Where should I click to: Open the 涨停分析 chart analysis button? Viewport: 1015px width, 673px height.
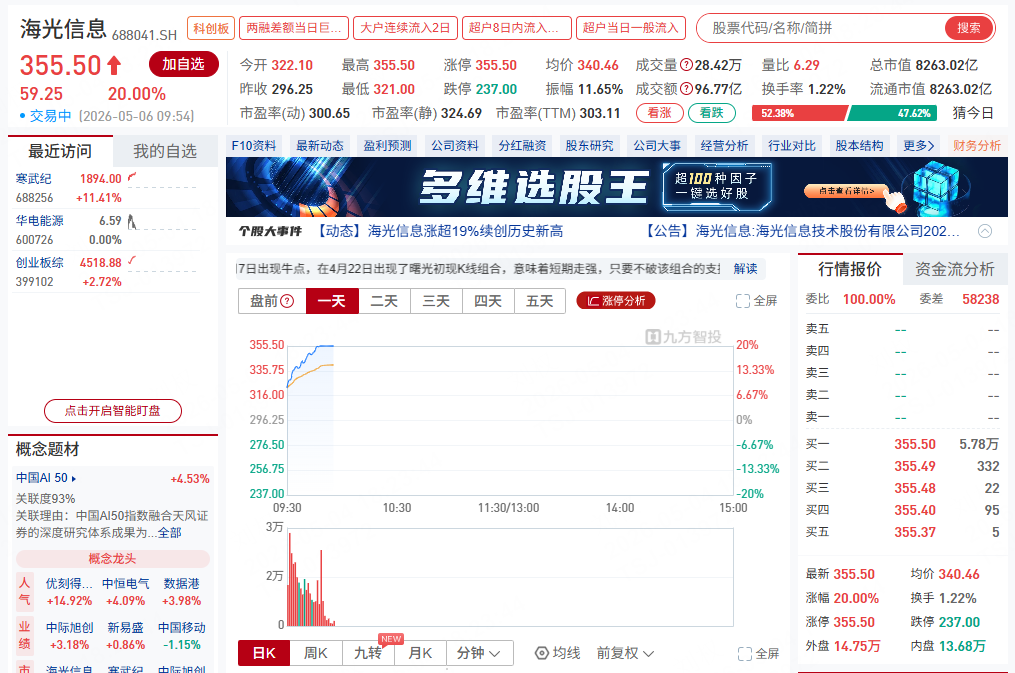click(x=616, y=301)
